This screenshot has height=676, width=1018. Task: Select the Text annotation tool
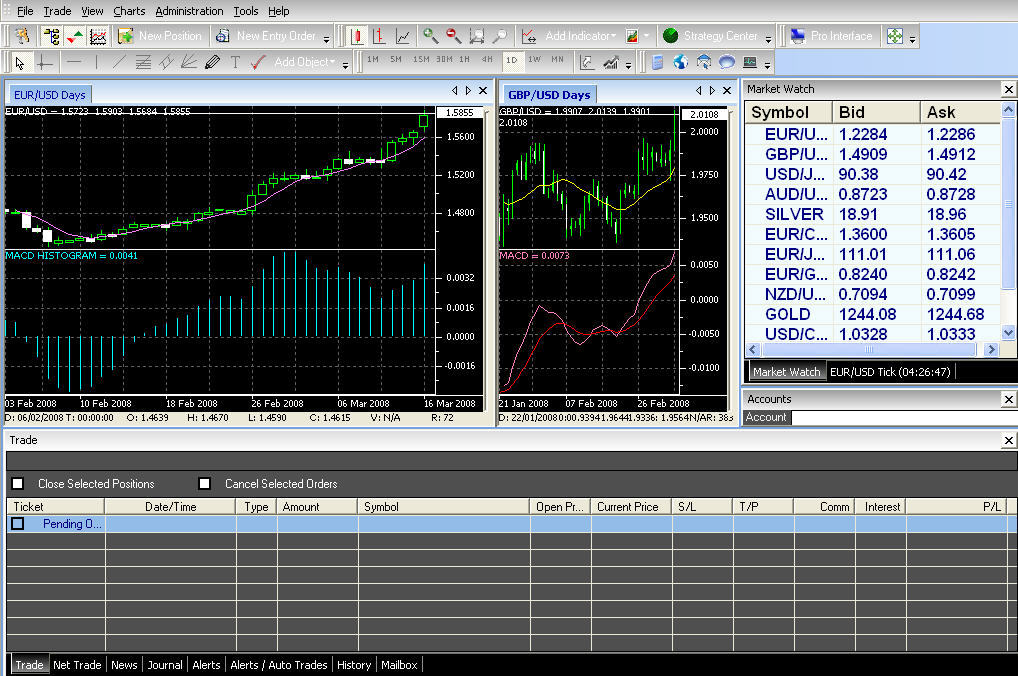pos(235,62)
